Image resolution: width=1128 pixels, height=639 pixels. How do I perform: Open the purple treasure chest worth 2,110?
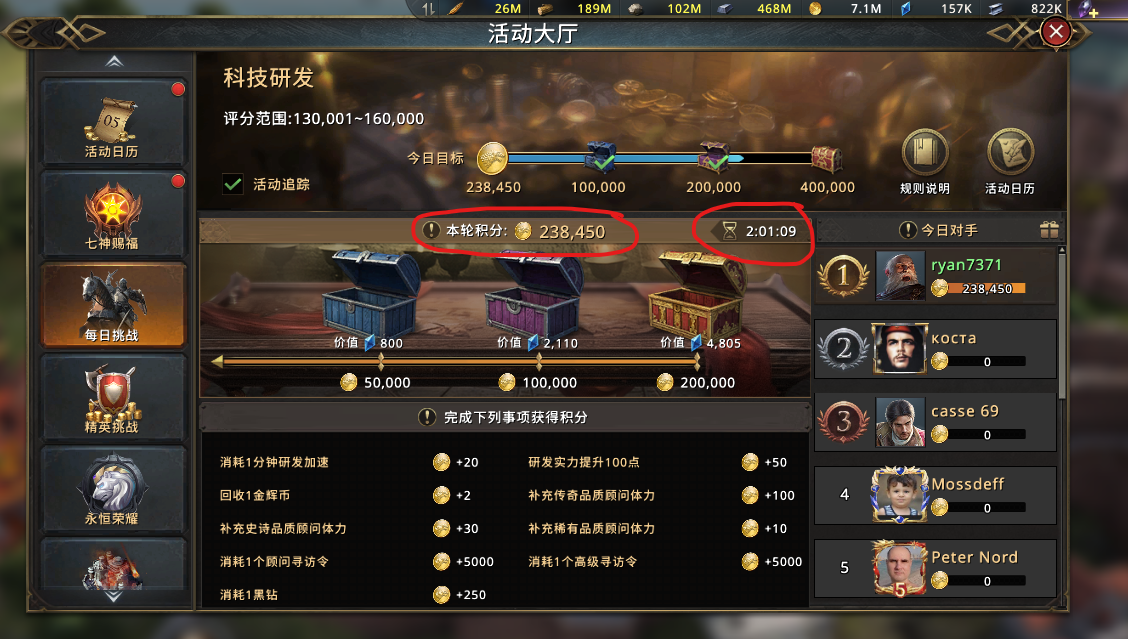pyautogui.click(x=536, y=294)
